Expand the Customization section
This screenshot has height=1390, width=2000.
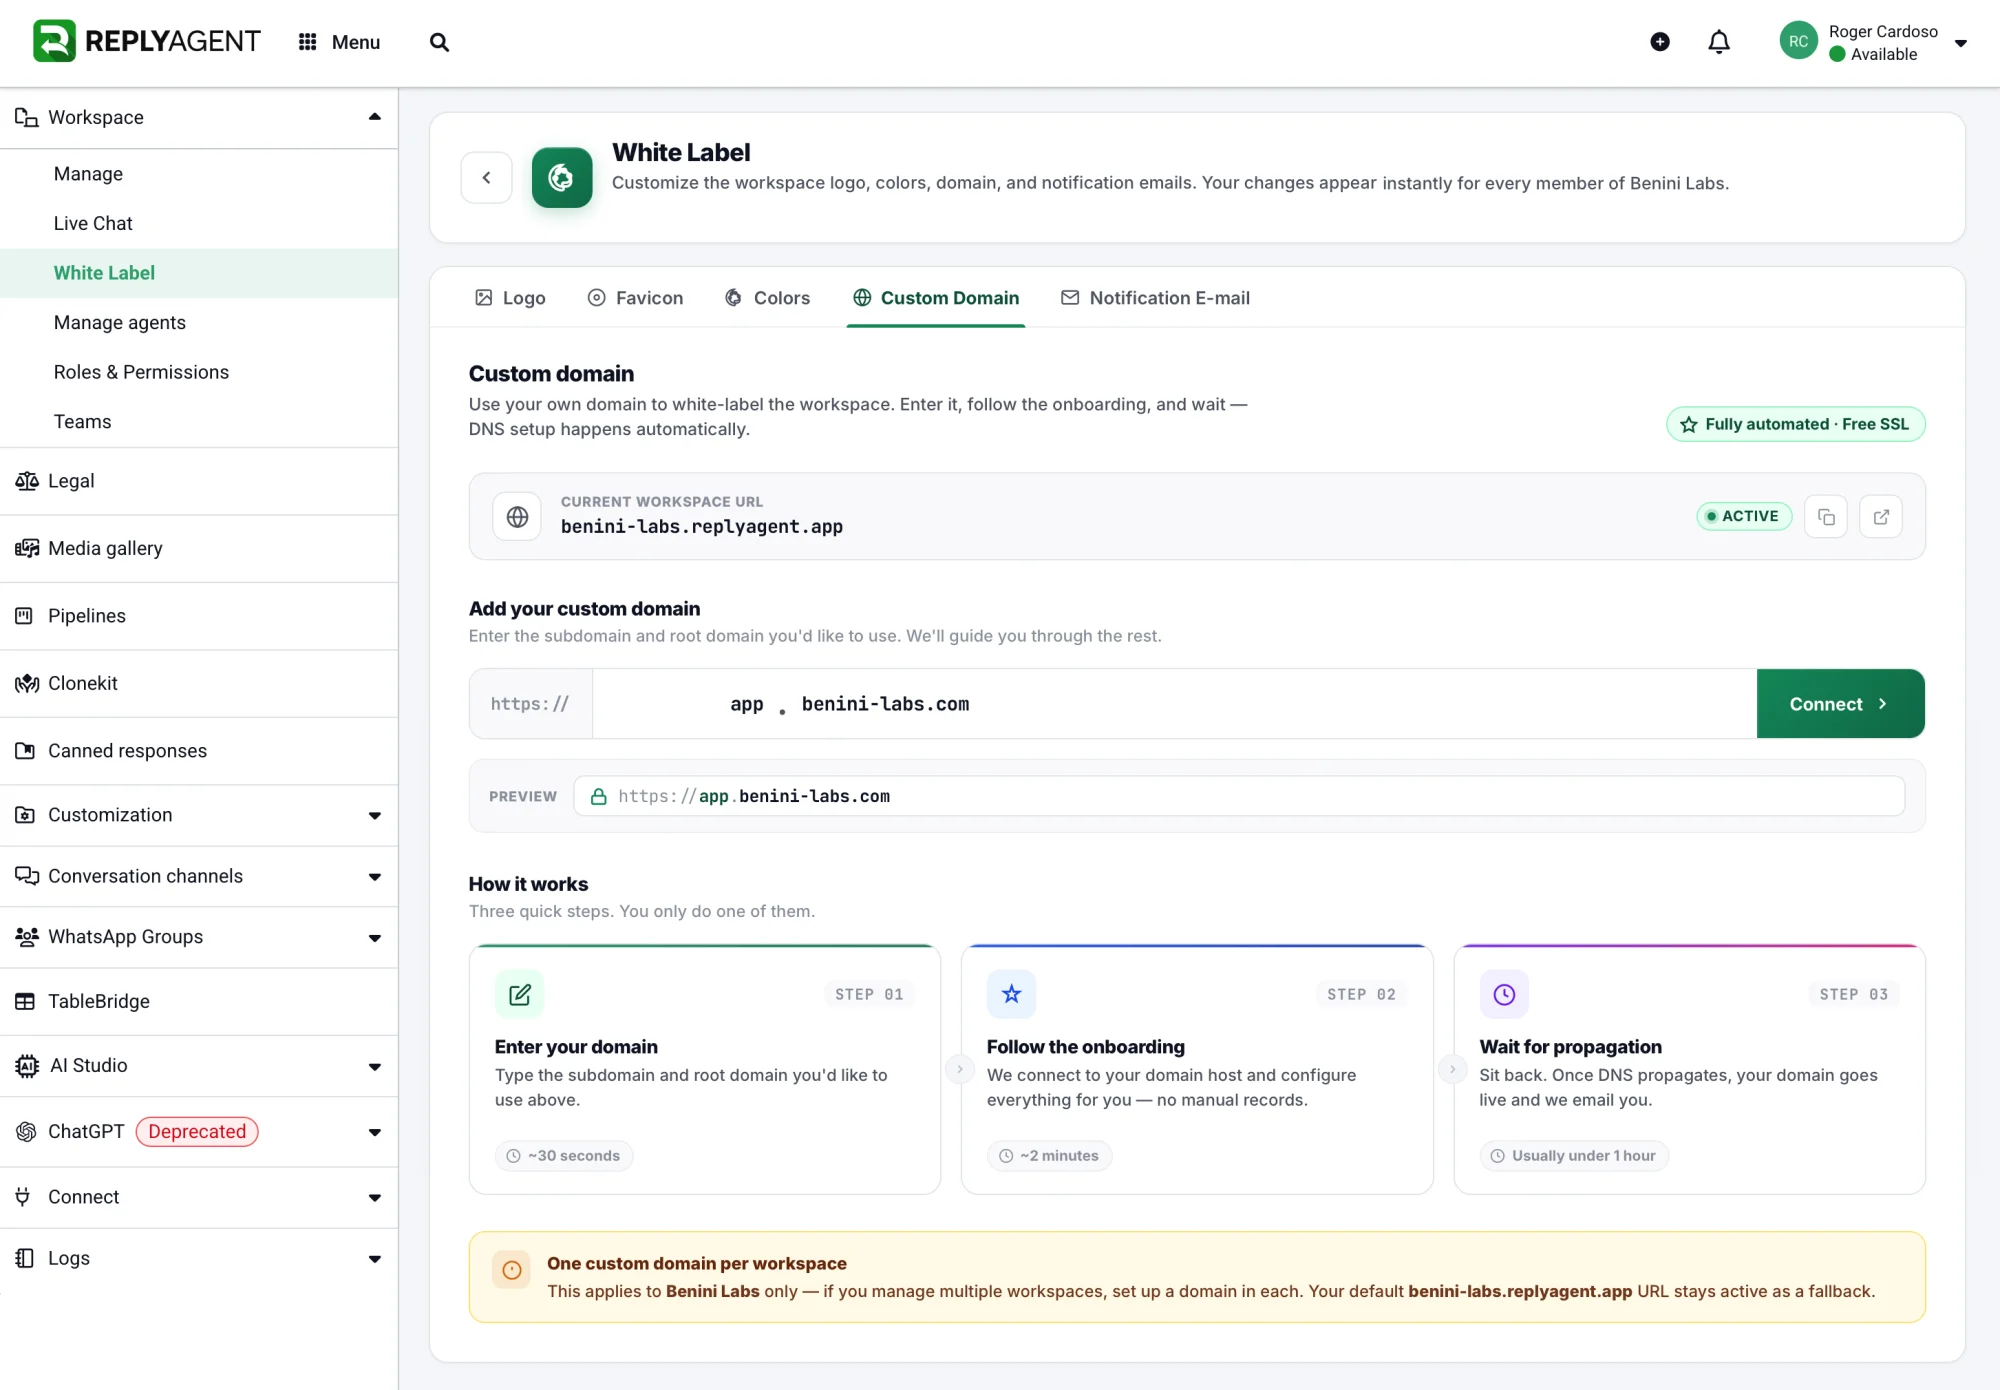tap(374, 816)
